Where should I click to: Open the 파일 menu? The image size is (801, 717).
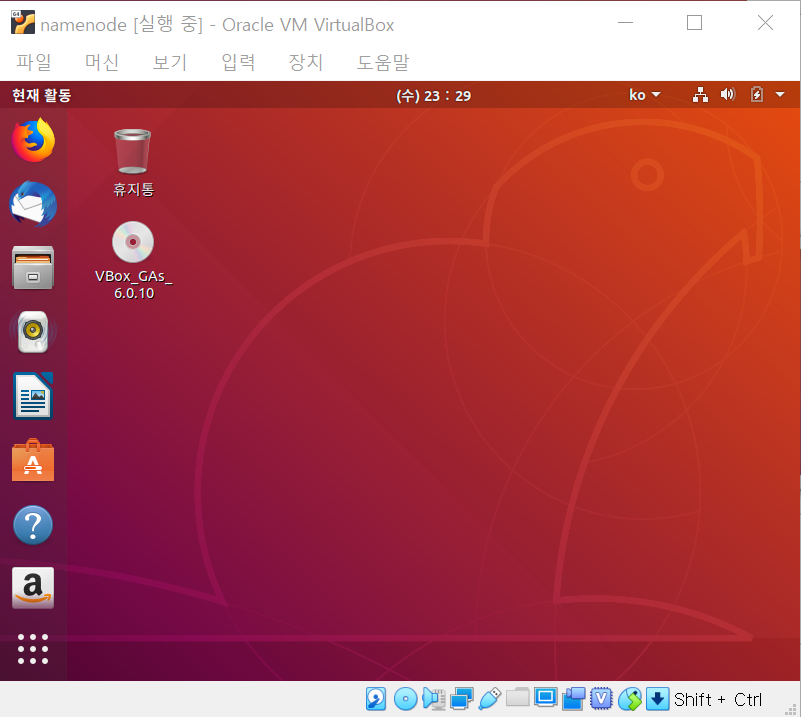[34, 62]
